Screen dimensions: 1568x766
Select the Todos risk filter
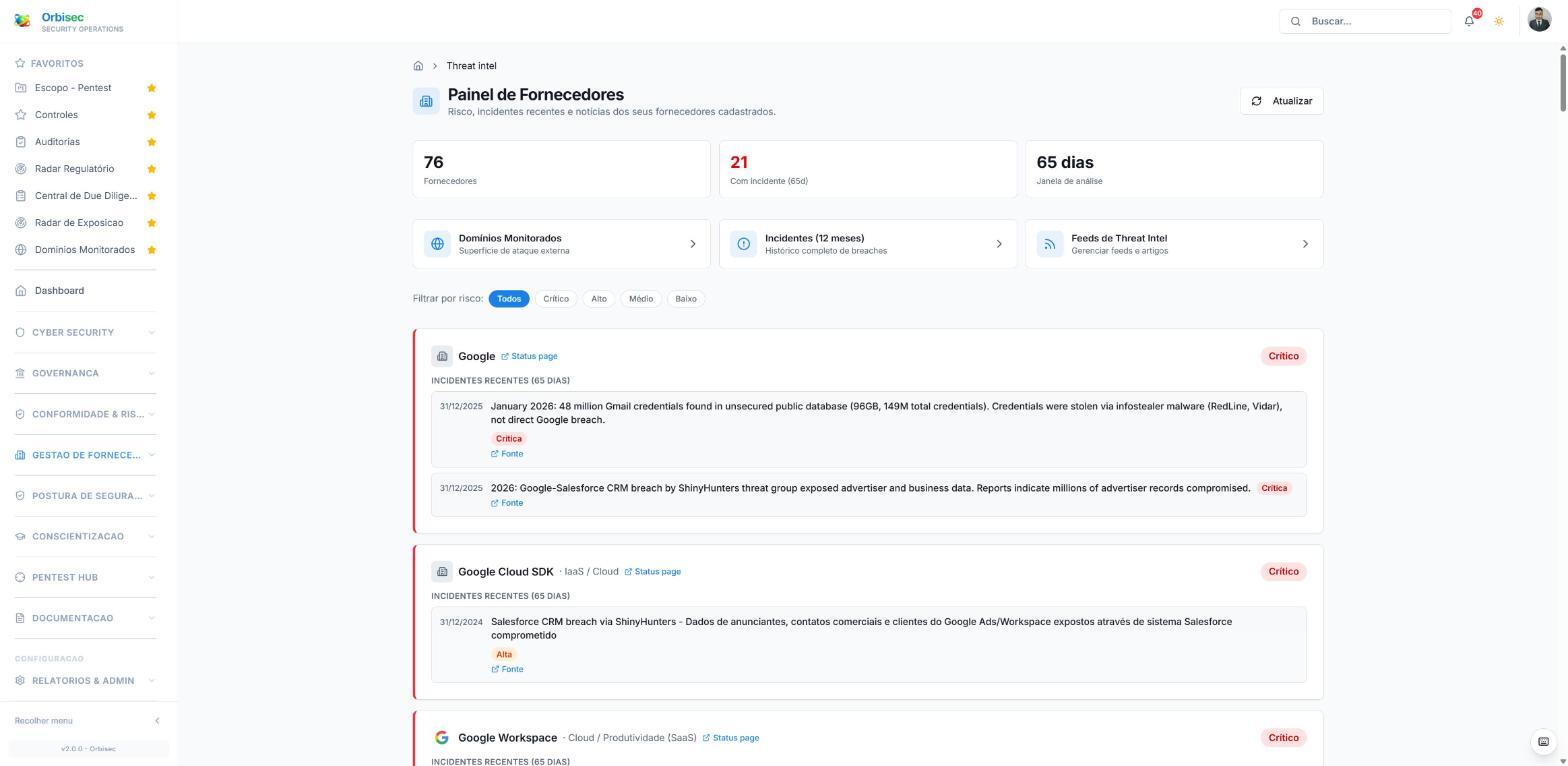[509, 299]
